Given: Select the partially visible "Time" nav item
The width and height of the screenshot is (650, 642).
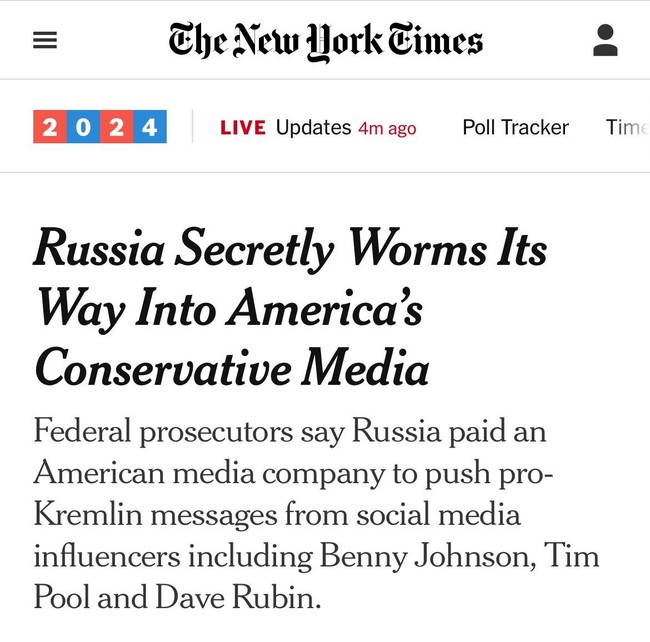Looking at the screenshot, I should (x=627, y=128).
